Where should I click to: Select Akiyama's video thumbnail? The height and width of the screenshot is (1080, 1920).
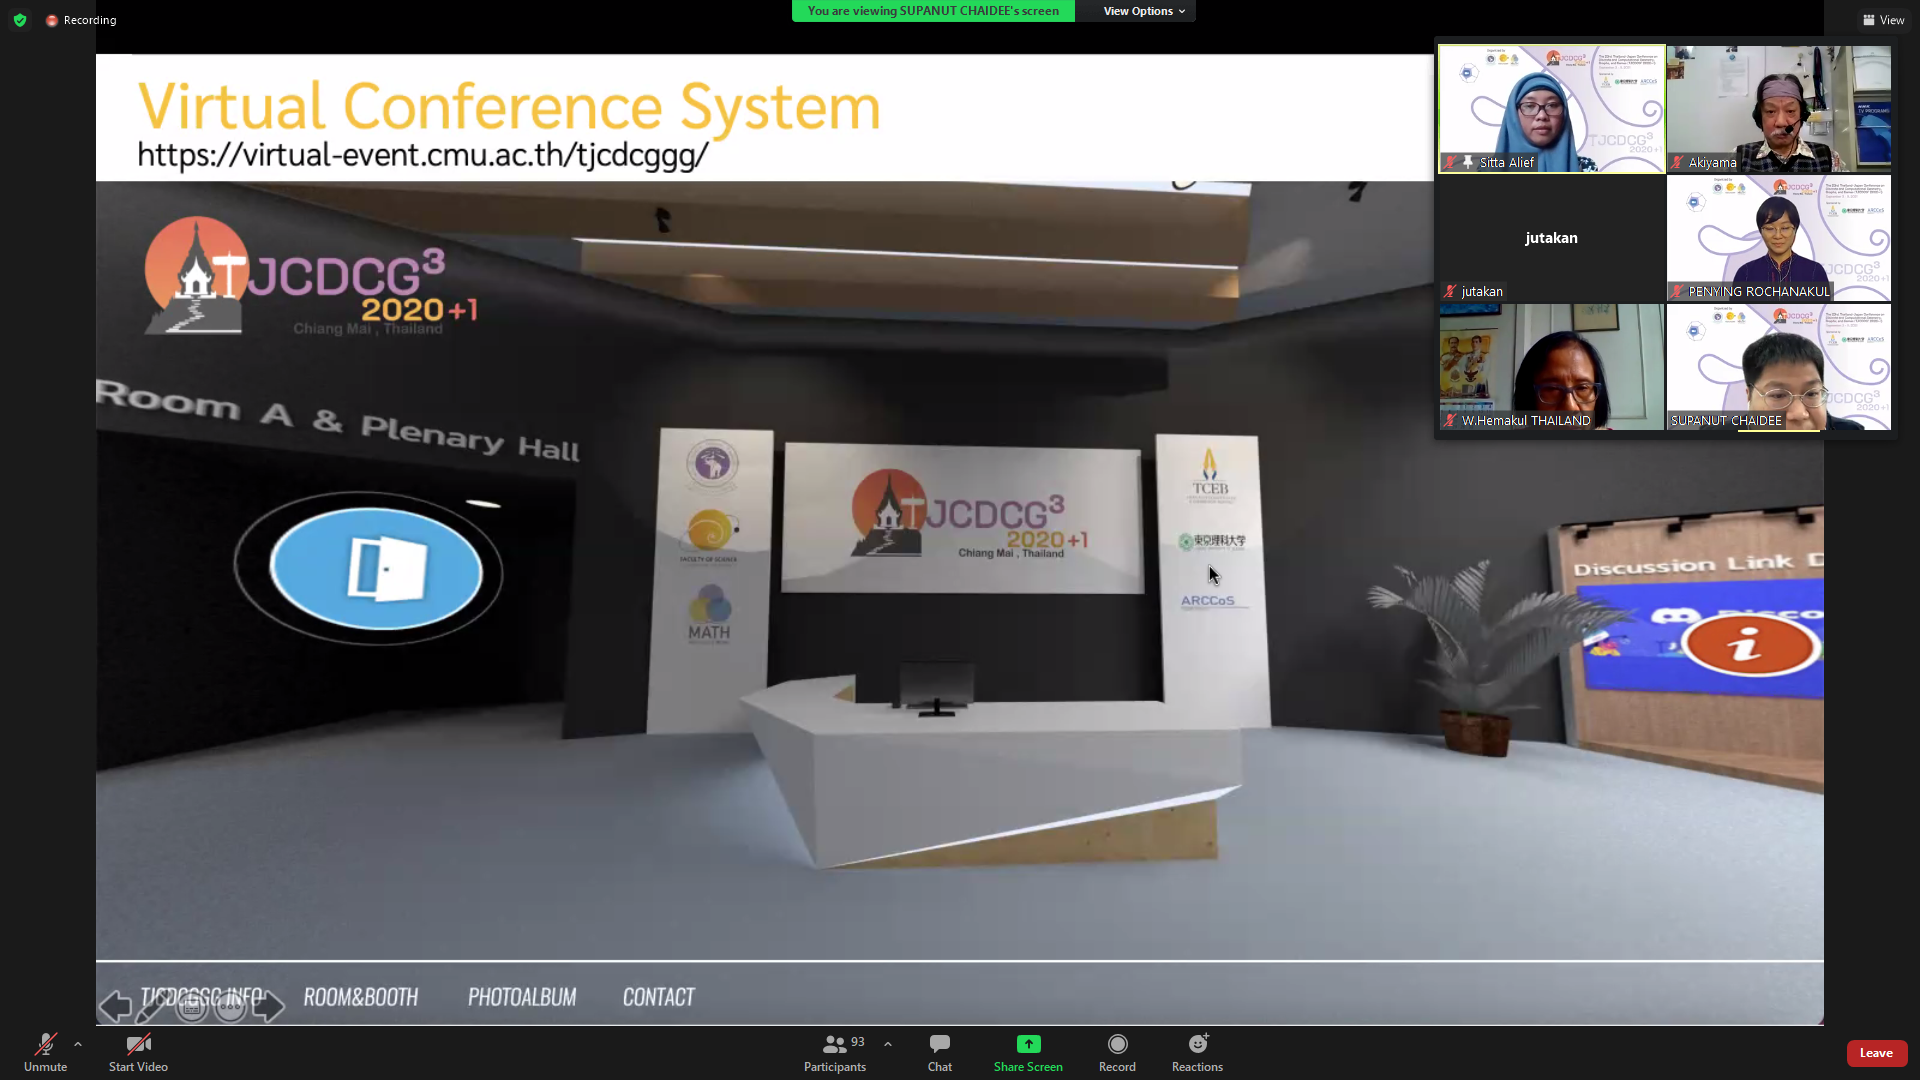coord(1778,108)
